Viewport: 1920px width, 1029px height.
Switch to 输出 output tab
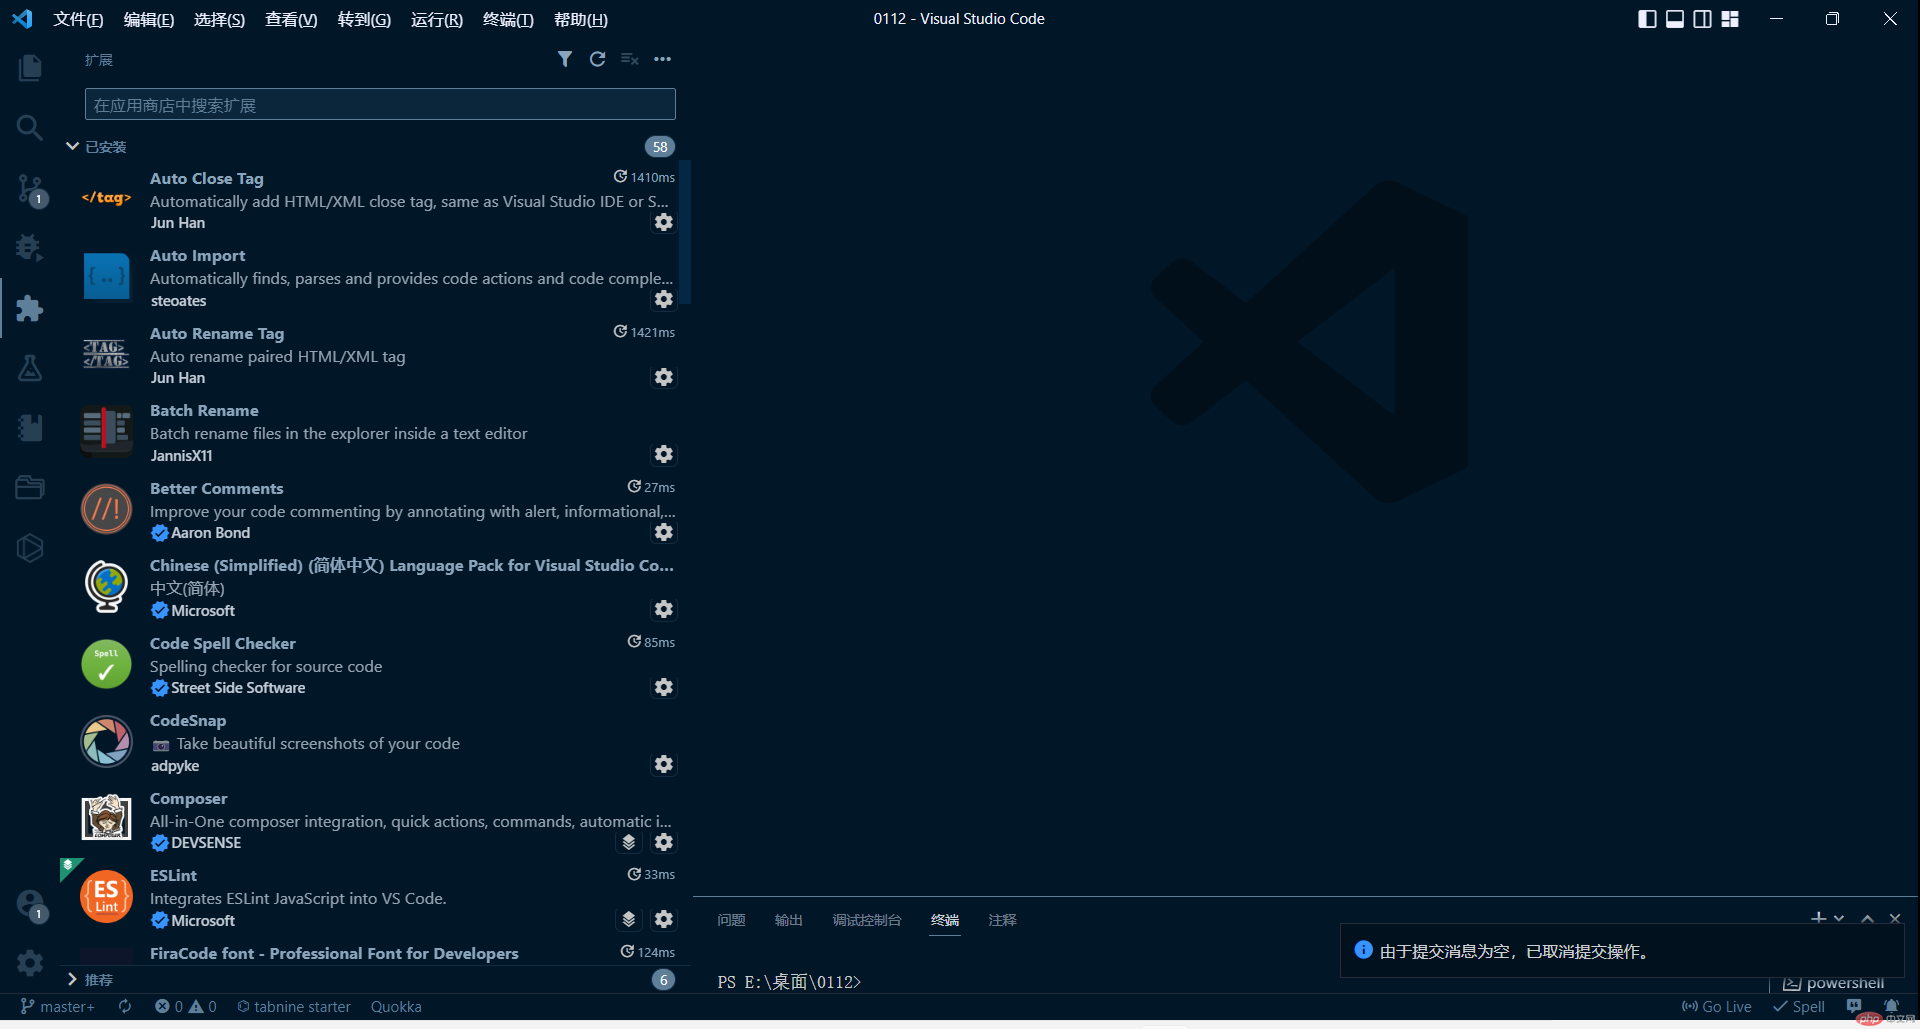click(x=789, y=920)
